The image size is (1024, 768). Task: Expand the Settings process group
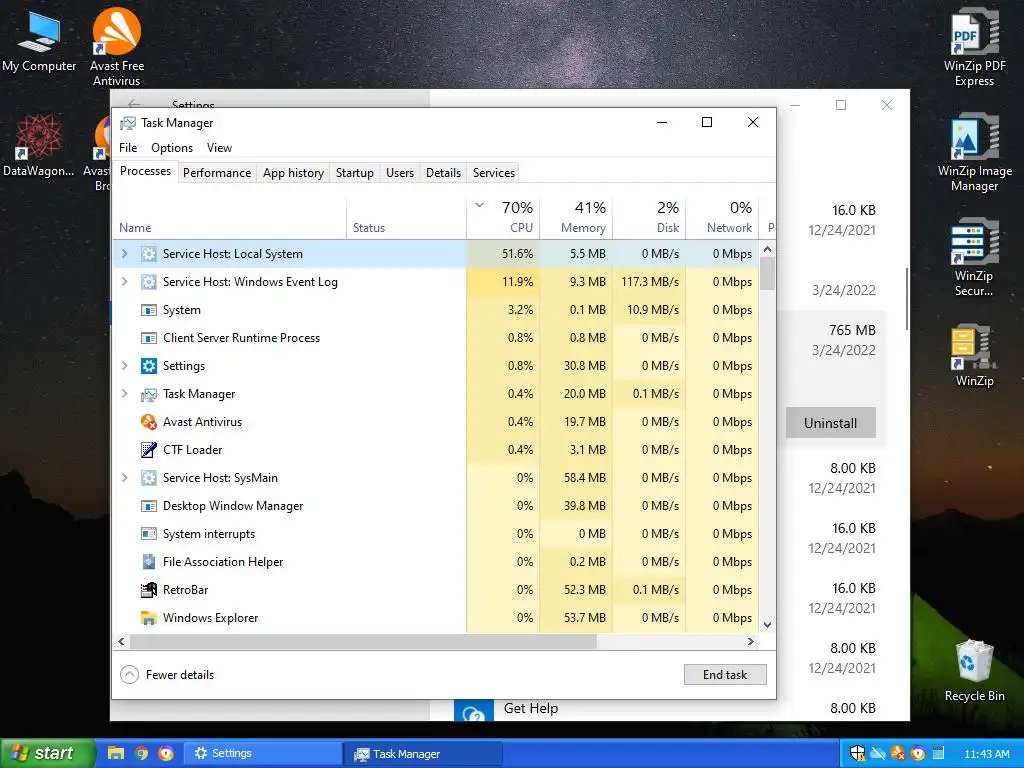125,366
